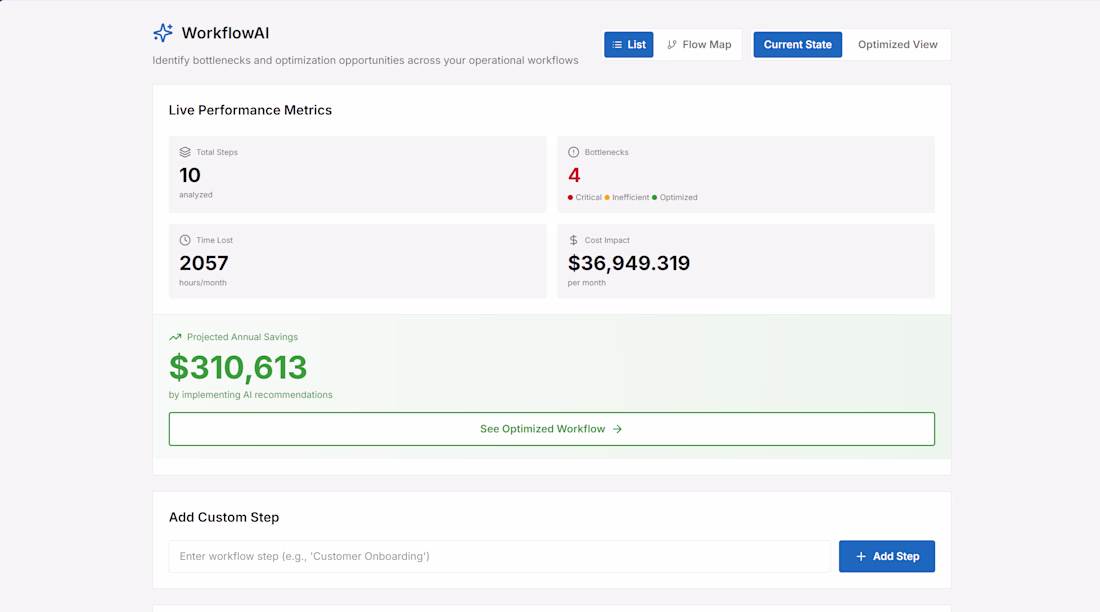Image resolution: width=1100 pixels, height=612 pixels.
Task: Click the Total Steps layers icon
Action: (x=185, y=152)
